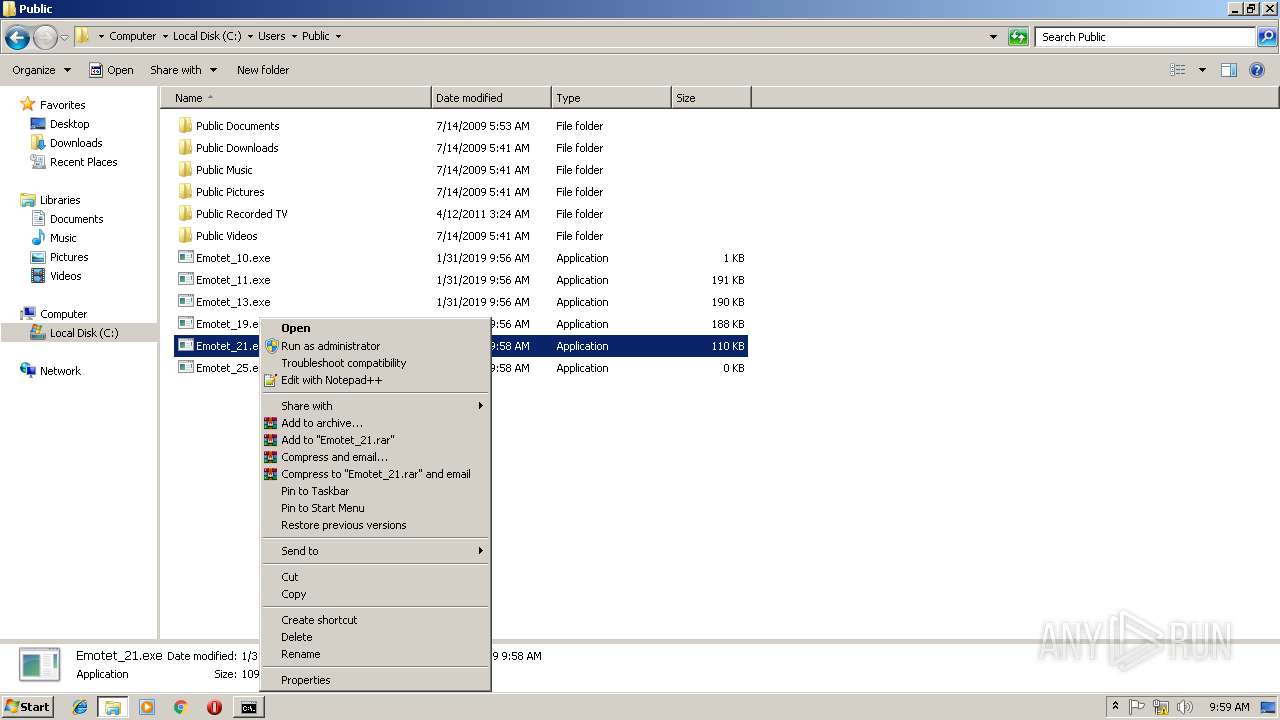The image size is (1280, 720).
Task: Open the Videos library
Action: (65, 276)
